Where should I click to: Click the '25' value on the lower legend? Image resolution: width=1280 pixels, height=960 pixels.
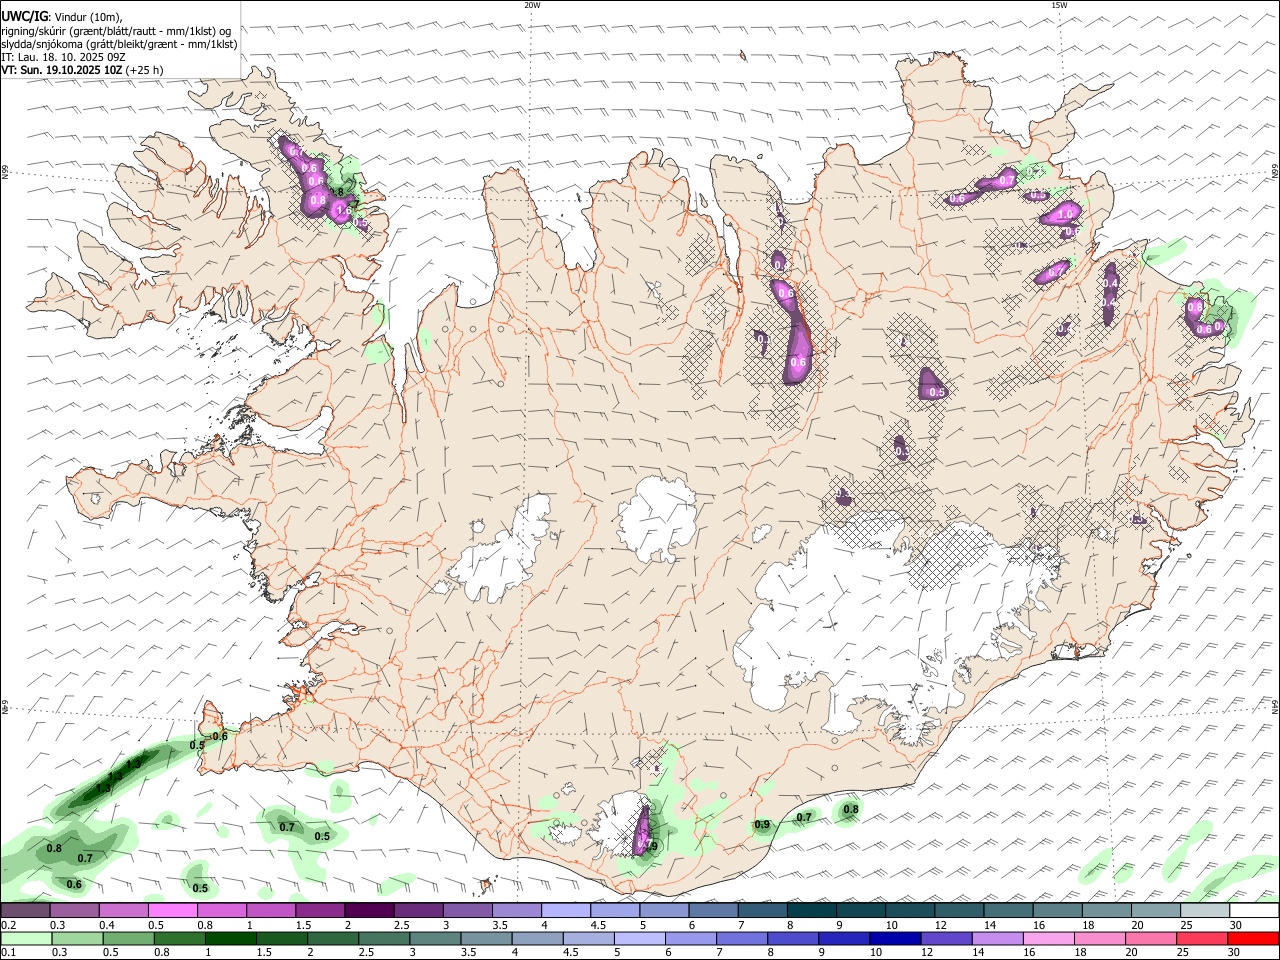pos(1184,953)
